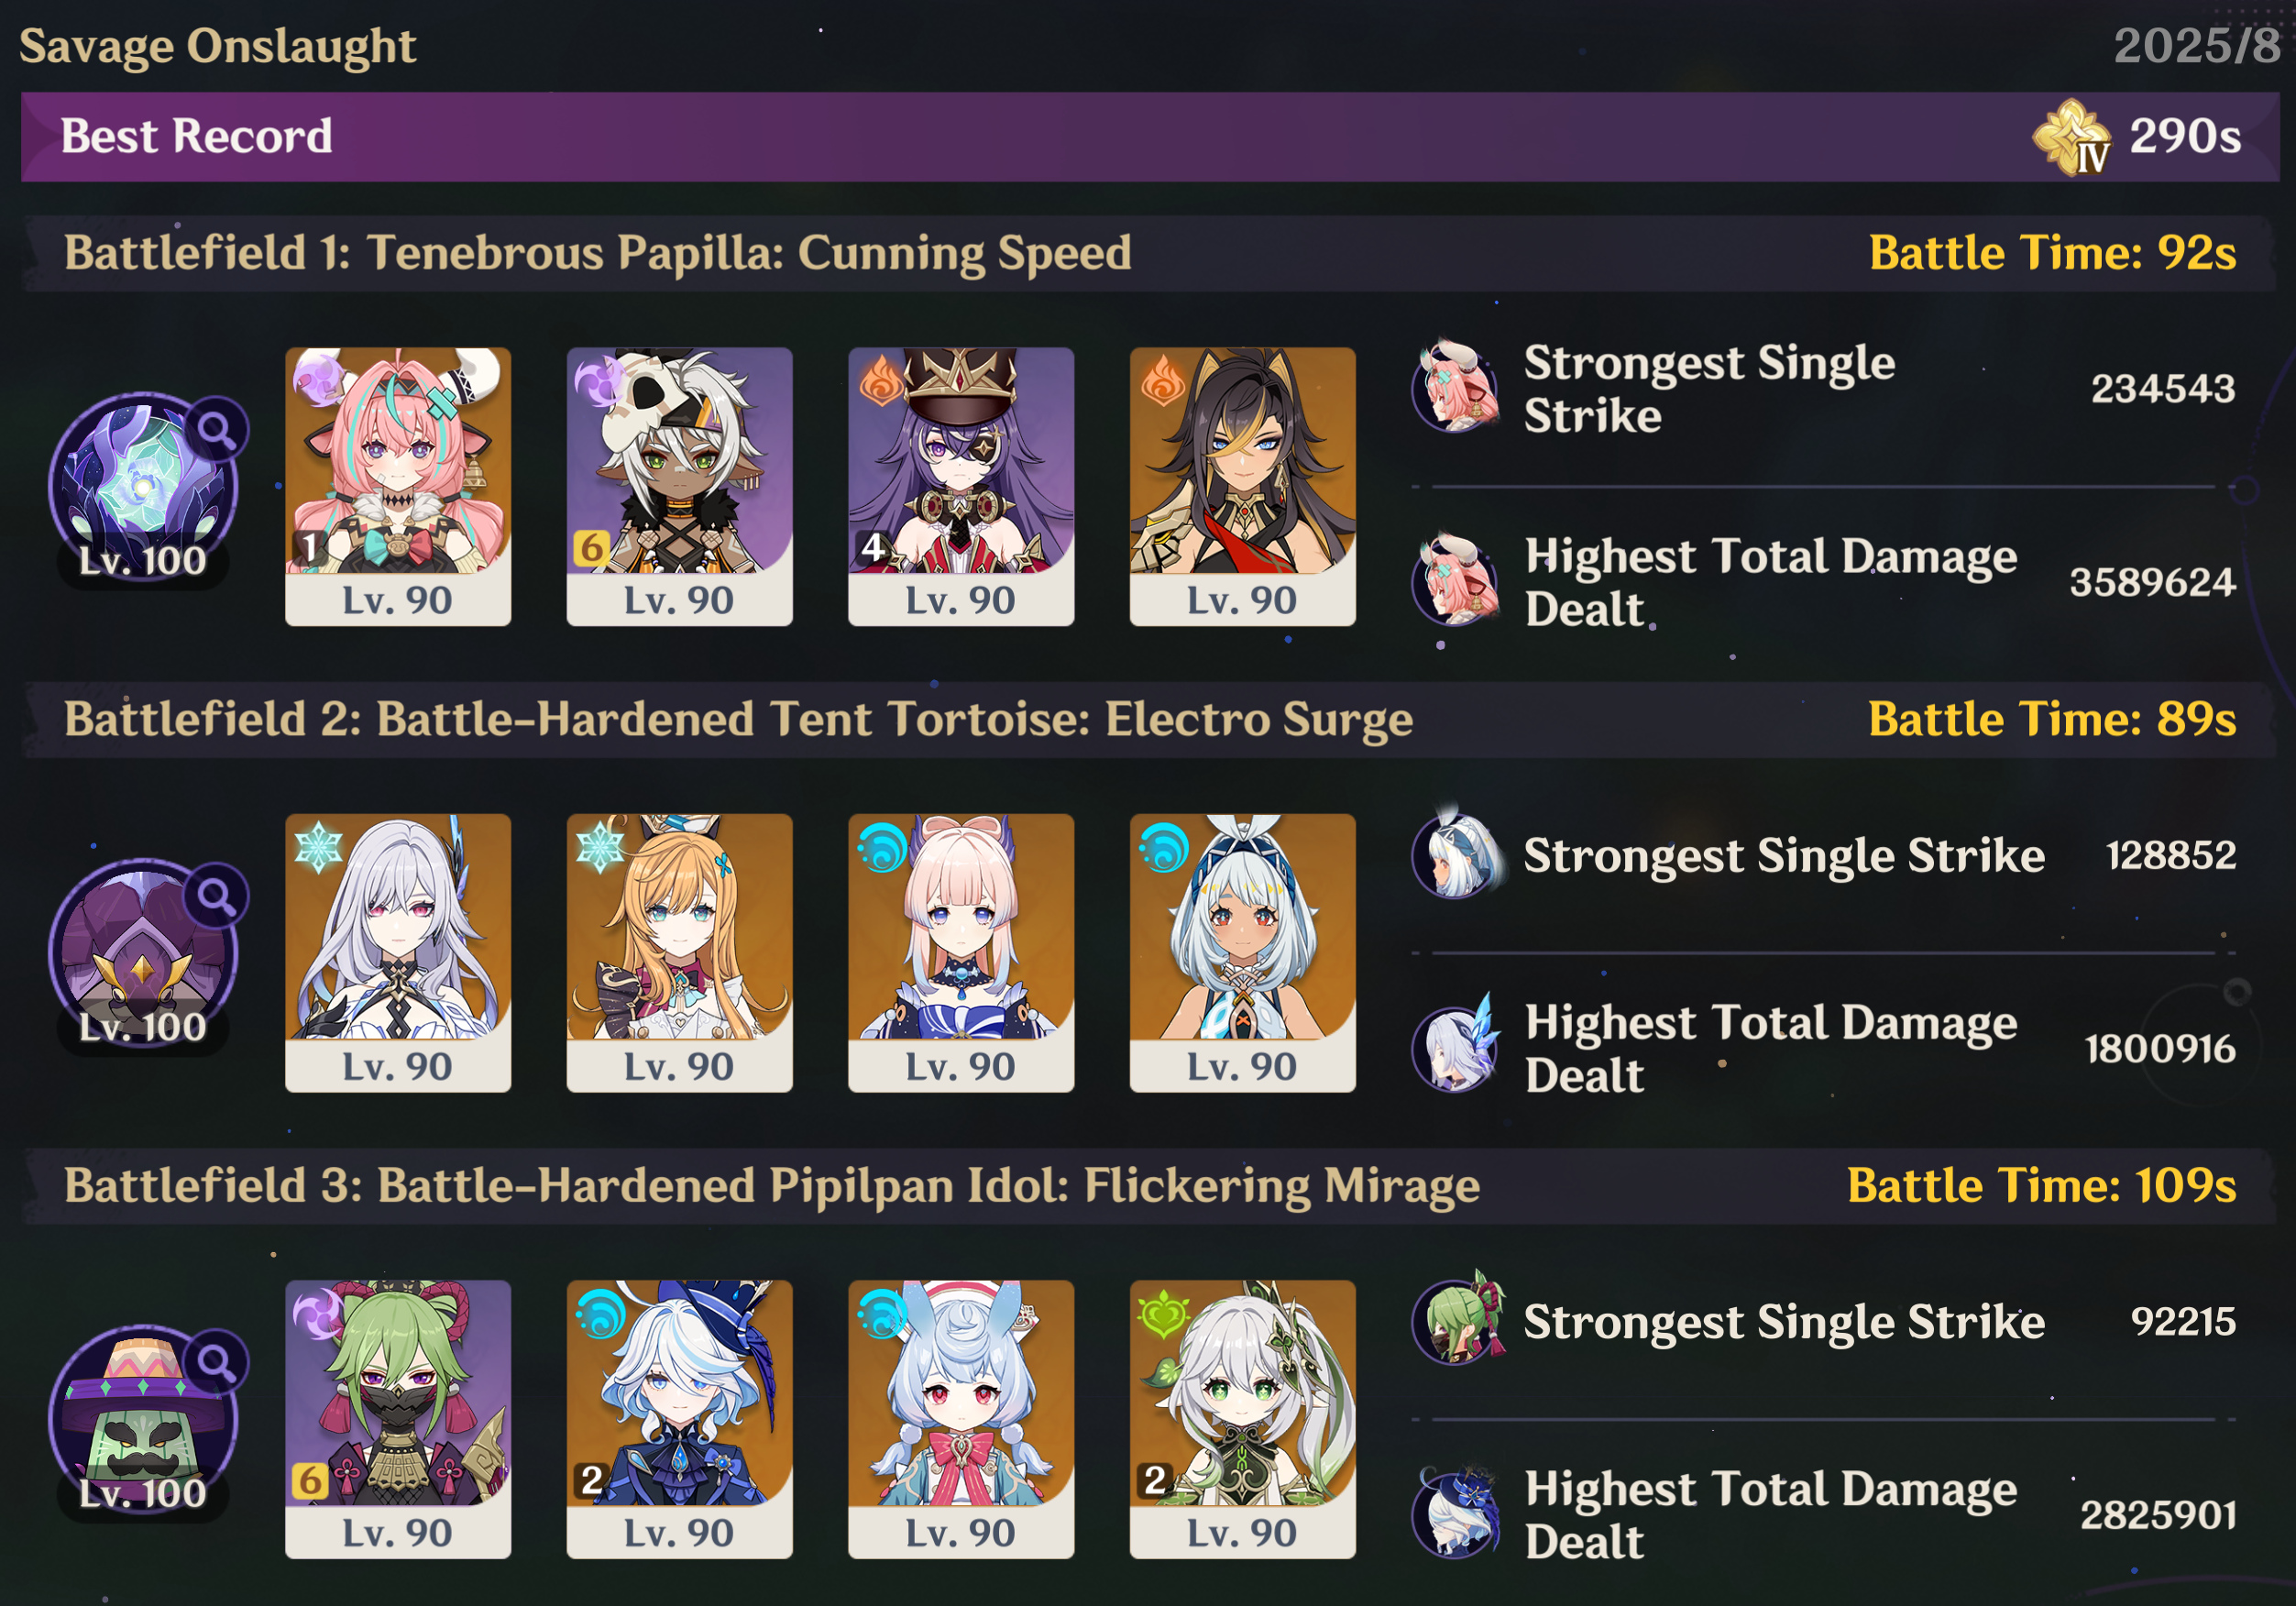This screenshot has width=2296, height=1606.
Task: Open silver-haired Cryo character card in Battlefield 2
Action: (x=398, y=953)
